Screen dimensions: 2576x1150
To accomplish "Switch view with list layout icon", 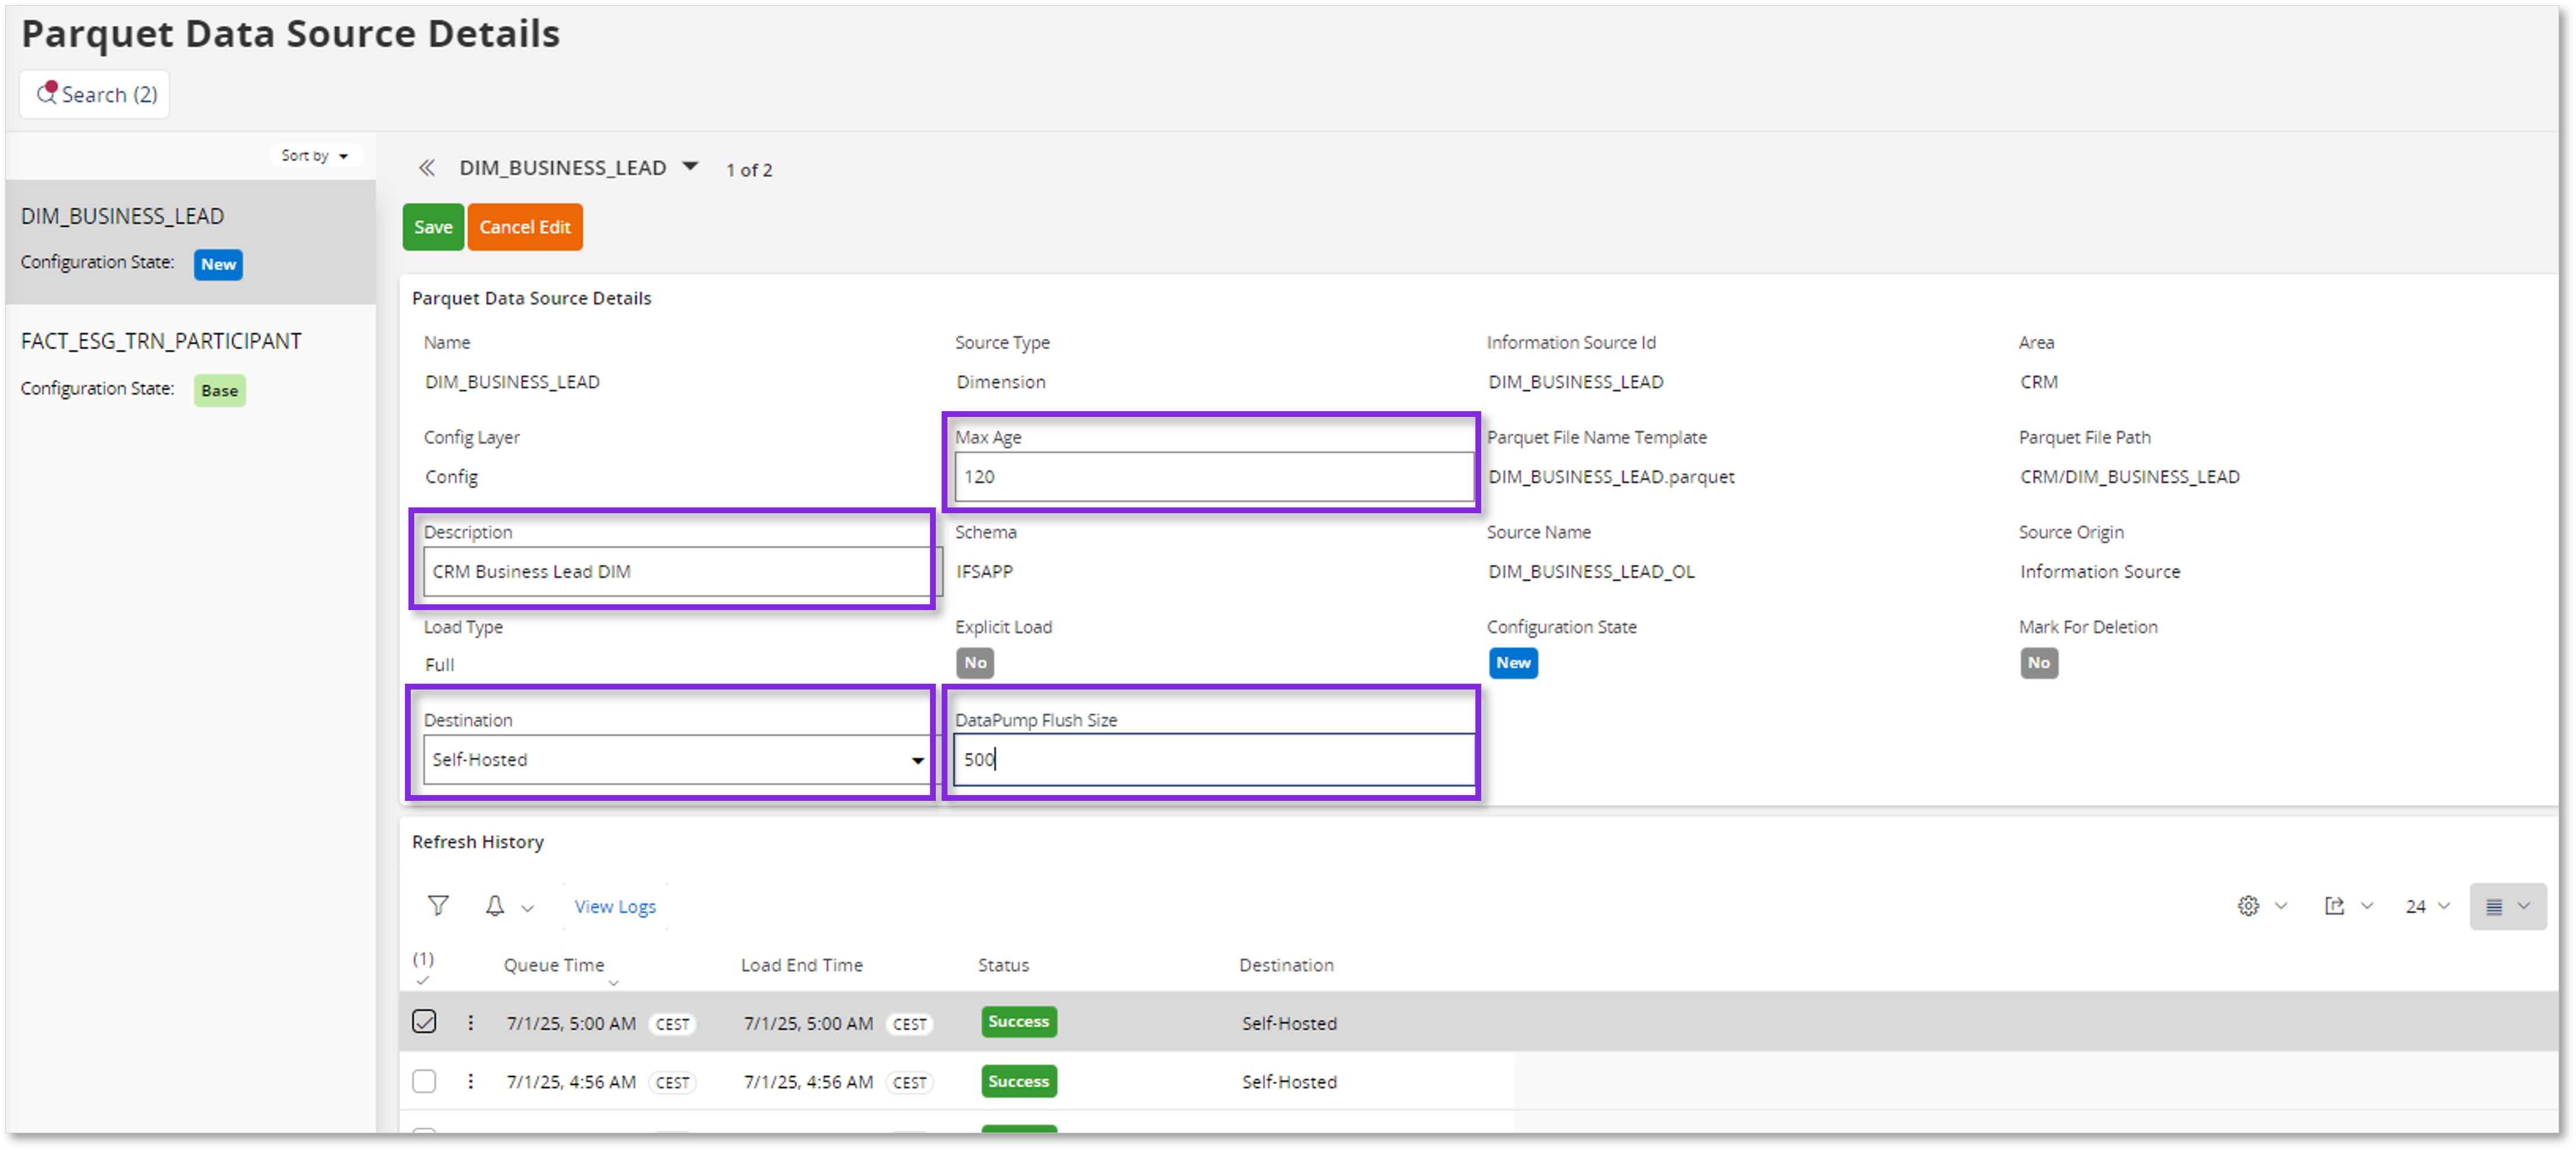I will click(x=2494, y=906).
